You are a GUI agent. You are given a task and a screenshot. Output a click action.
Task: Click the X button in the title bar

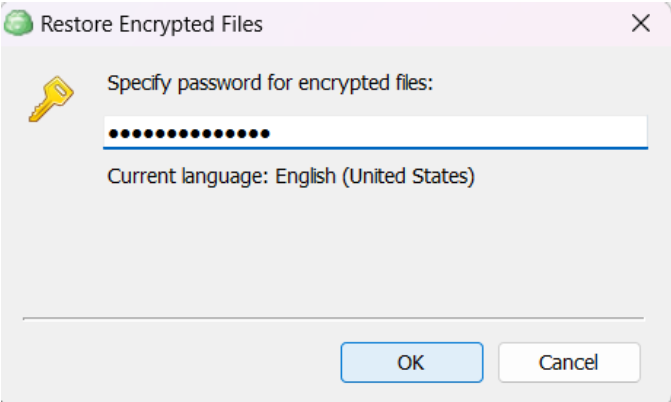(641, 25)
